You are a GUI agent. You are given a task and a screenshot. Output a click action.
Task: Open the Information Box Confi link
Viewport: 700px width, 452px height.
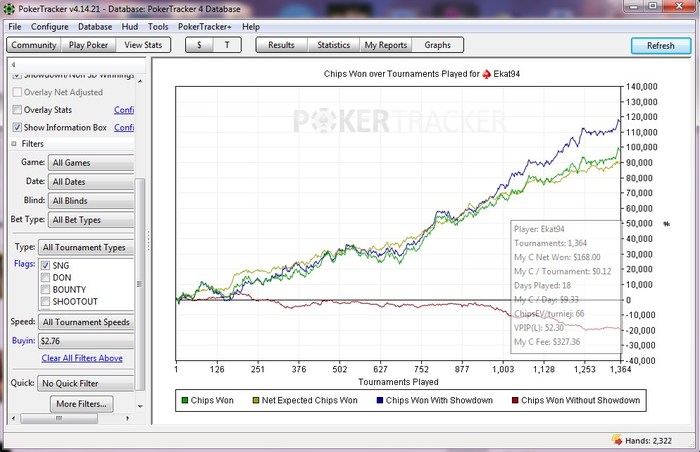(124, 128)
